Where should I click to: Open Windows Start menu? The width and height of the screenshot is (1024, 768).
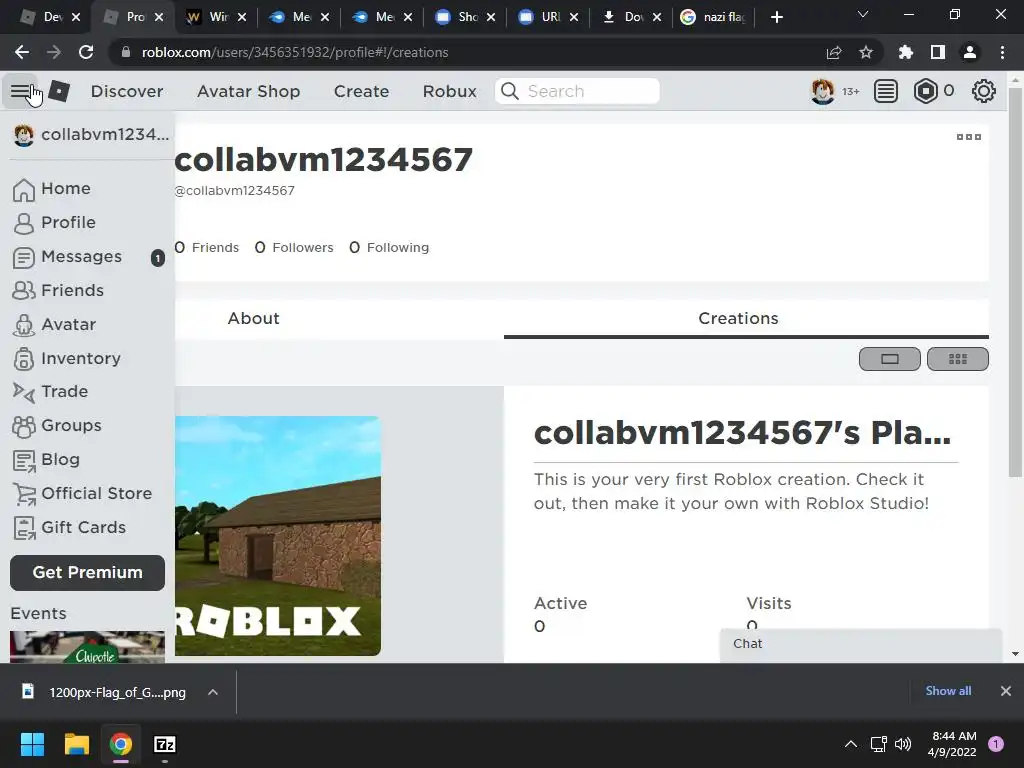click(x=32, y=744)
